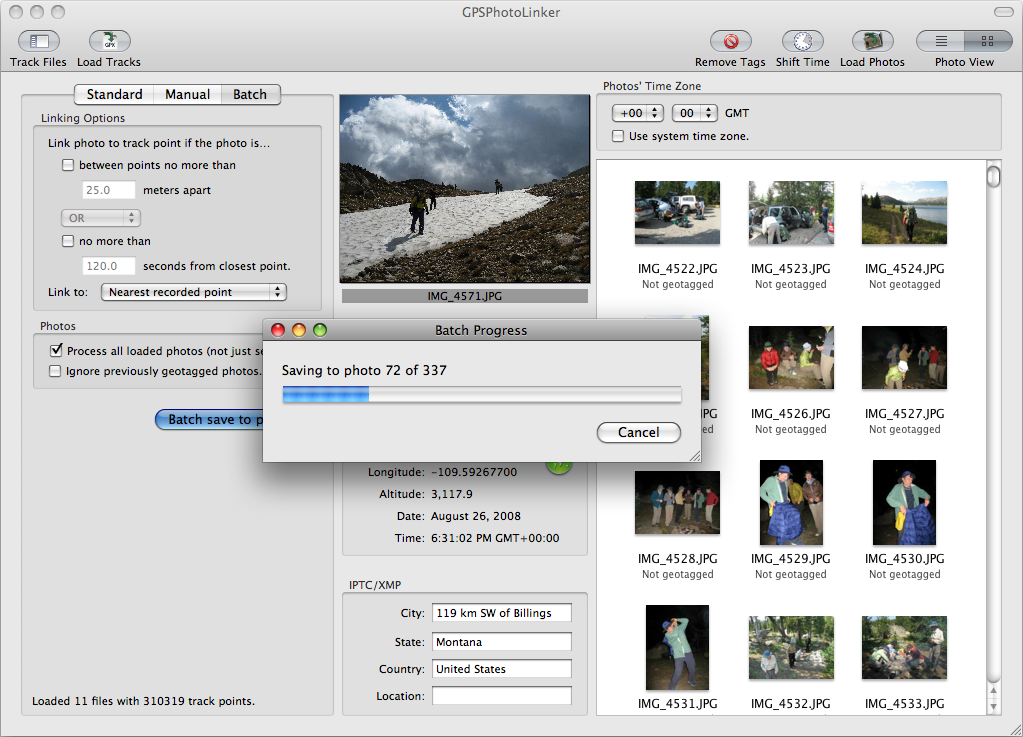Switch Photo View to grid mode
Image resolution: width=1023 pixels, height=737 pixels.
[x=988, y=41]
